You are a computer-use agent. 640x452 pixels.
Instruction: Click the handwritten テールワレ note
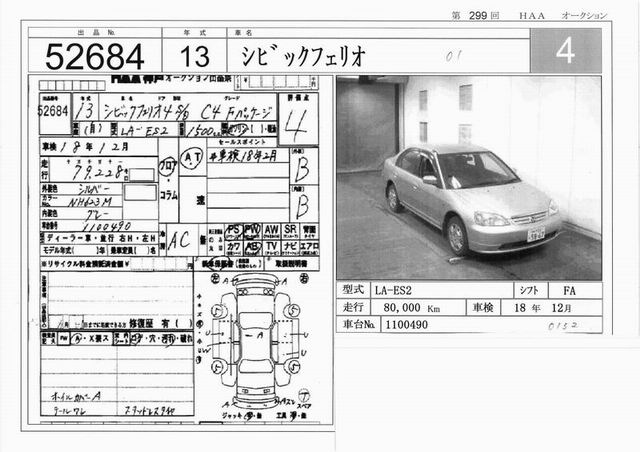point(70,411)
